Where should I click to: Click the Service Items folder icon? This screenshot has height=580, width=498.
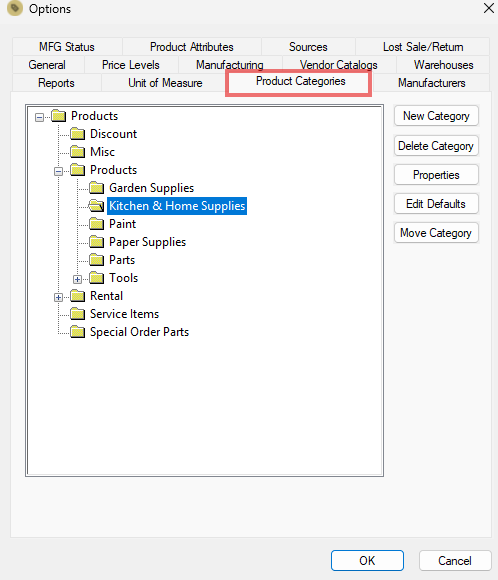78,314
